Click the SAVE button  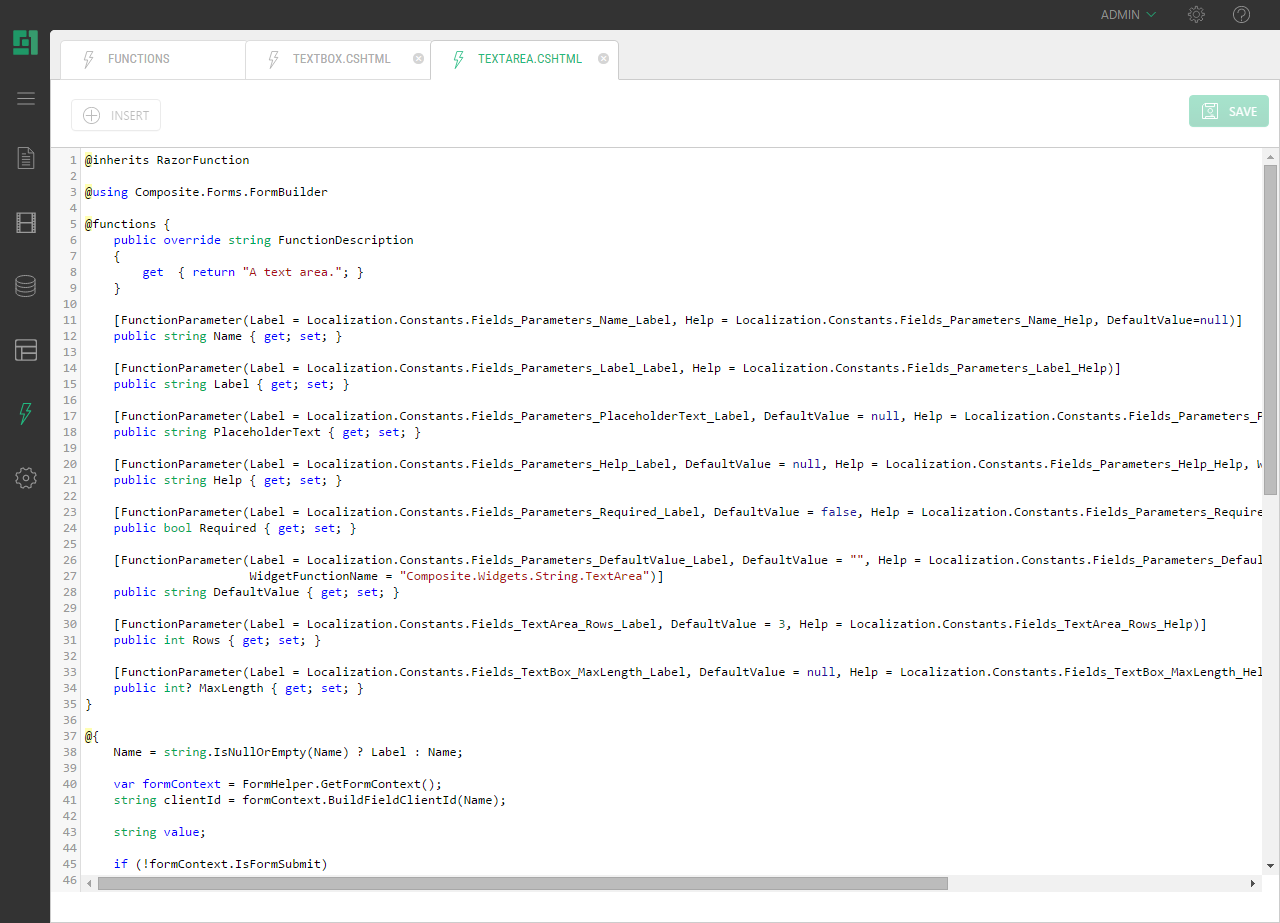(1229, 111)
